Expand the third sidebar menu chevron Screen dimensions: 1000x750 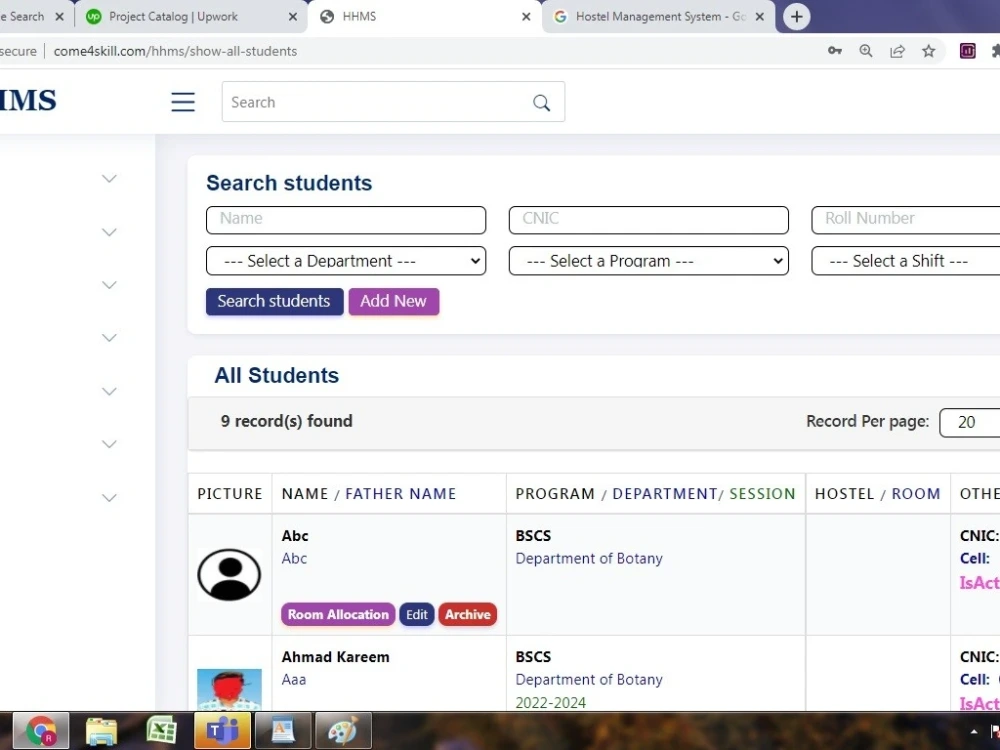tap(110, 285)
